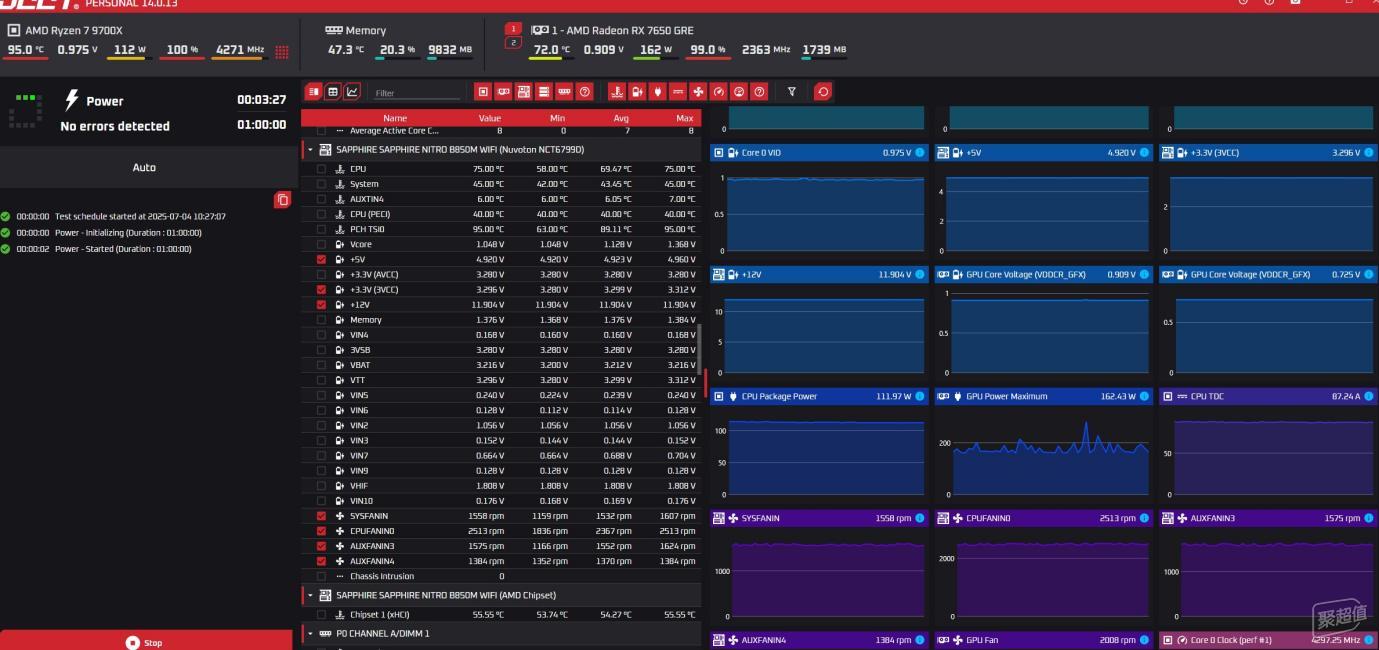Click the Memory label in header
Screen dimensions: 1379x650
pyautogui.click(x=365, y=31)
